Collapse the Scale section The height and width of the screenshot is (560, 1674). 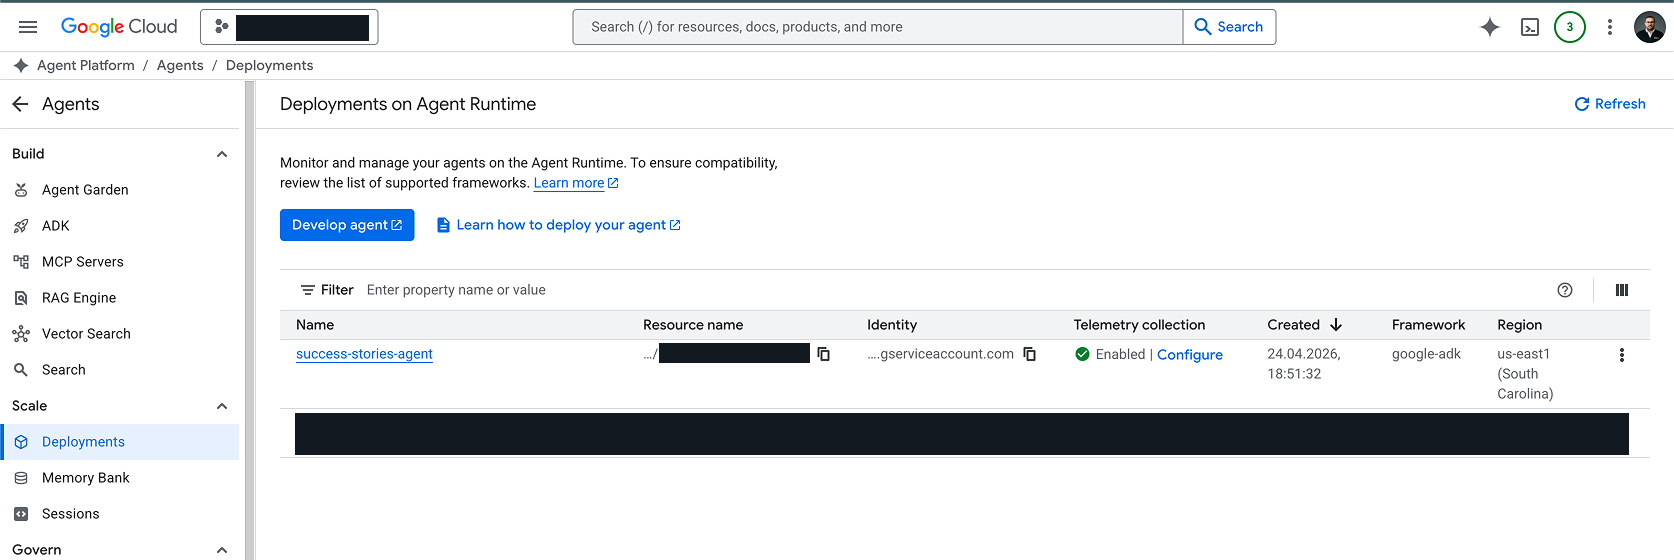(222, 406)
